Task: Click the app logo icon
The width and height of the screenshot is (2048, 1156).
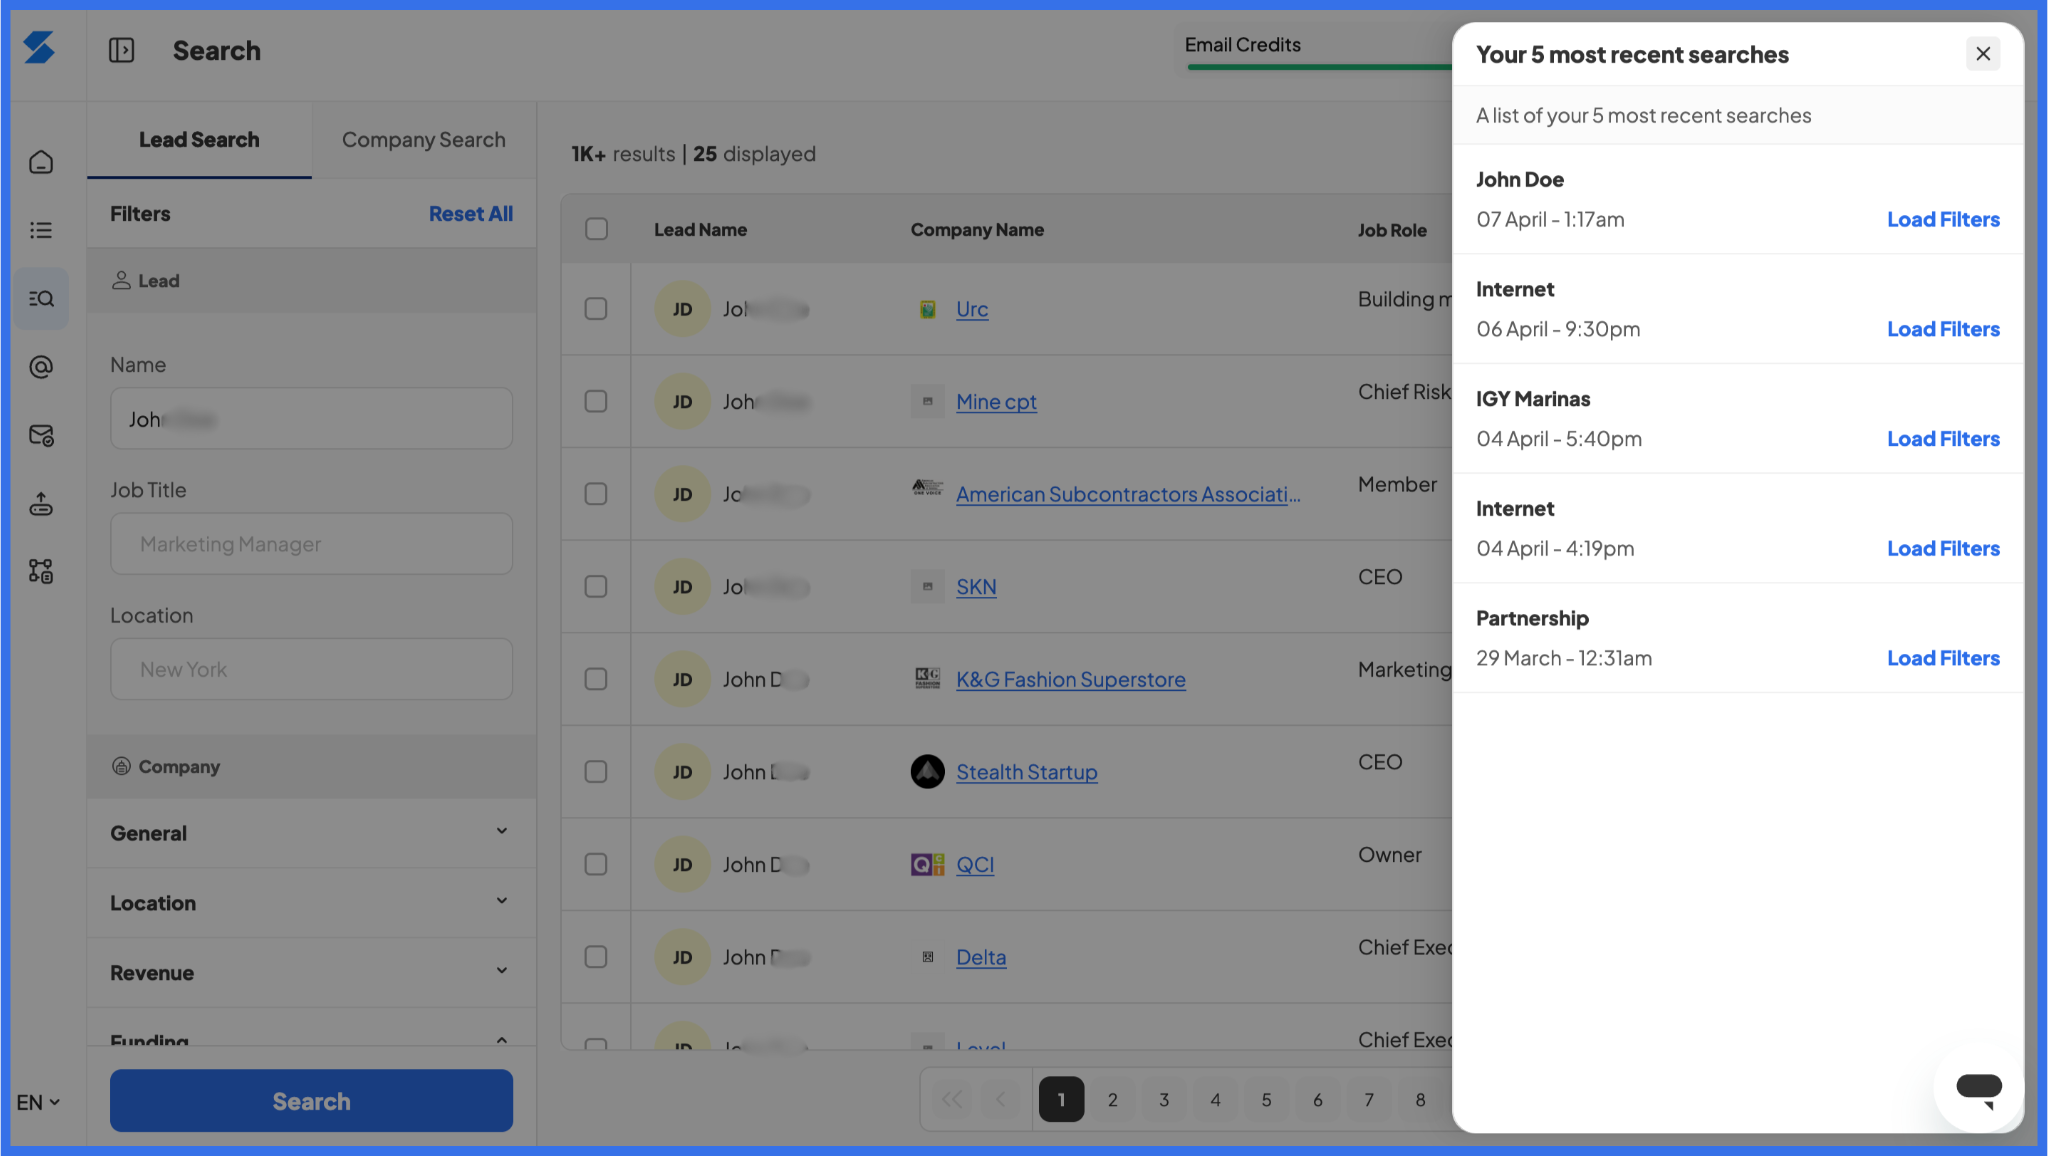Action: coord(39,48)
